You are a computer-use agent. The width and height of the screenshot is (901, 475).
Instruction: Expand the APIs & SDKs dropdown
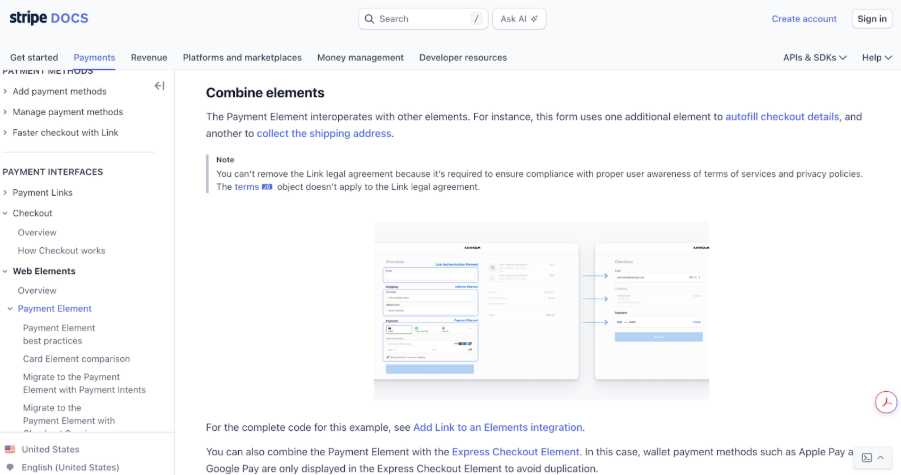point(815,58)
